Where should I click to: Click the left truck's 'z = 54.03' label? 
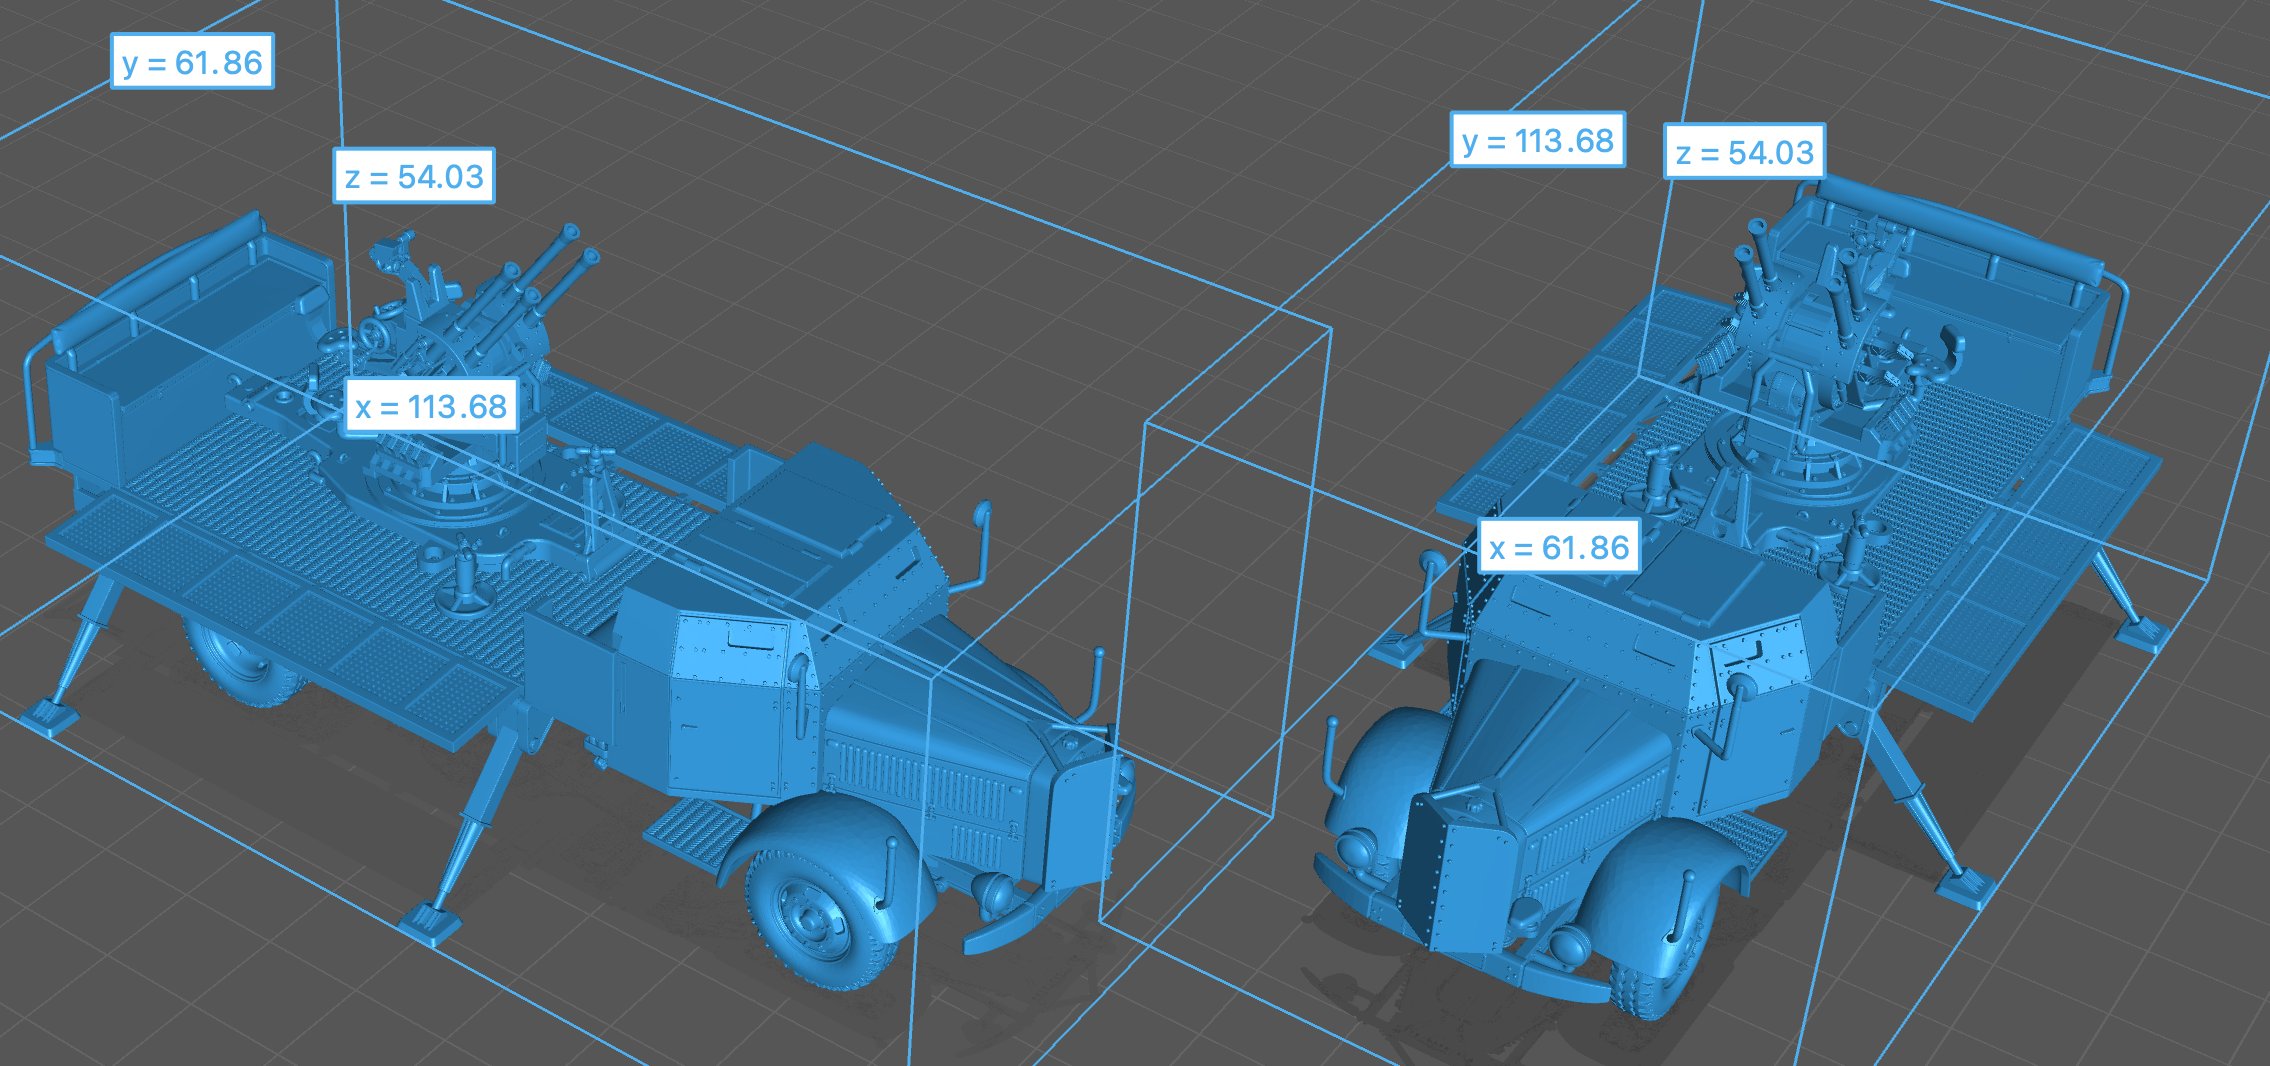(x=414, y=177)
